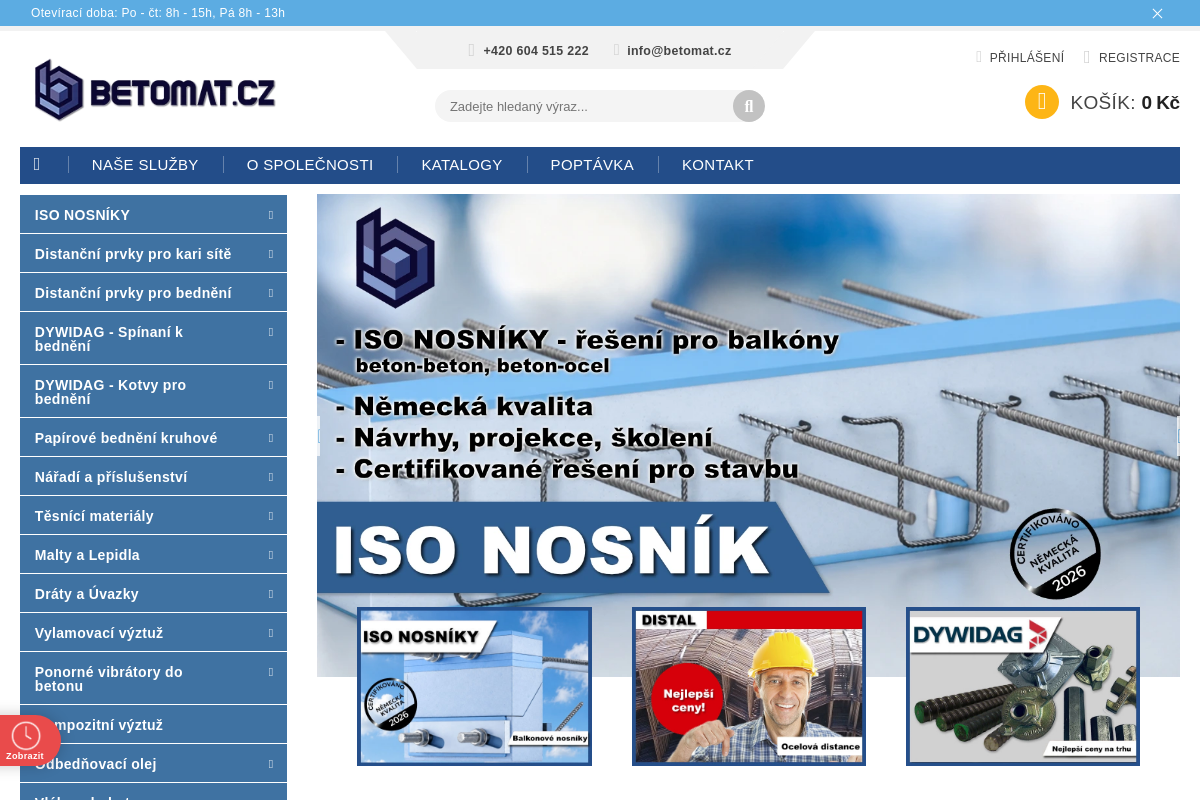This screenshot has height=800, width=1200.
Task: Expand Distanční prvky pro bednění arrow
Action: pos(271,292)
